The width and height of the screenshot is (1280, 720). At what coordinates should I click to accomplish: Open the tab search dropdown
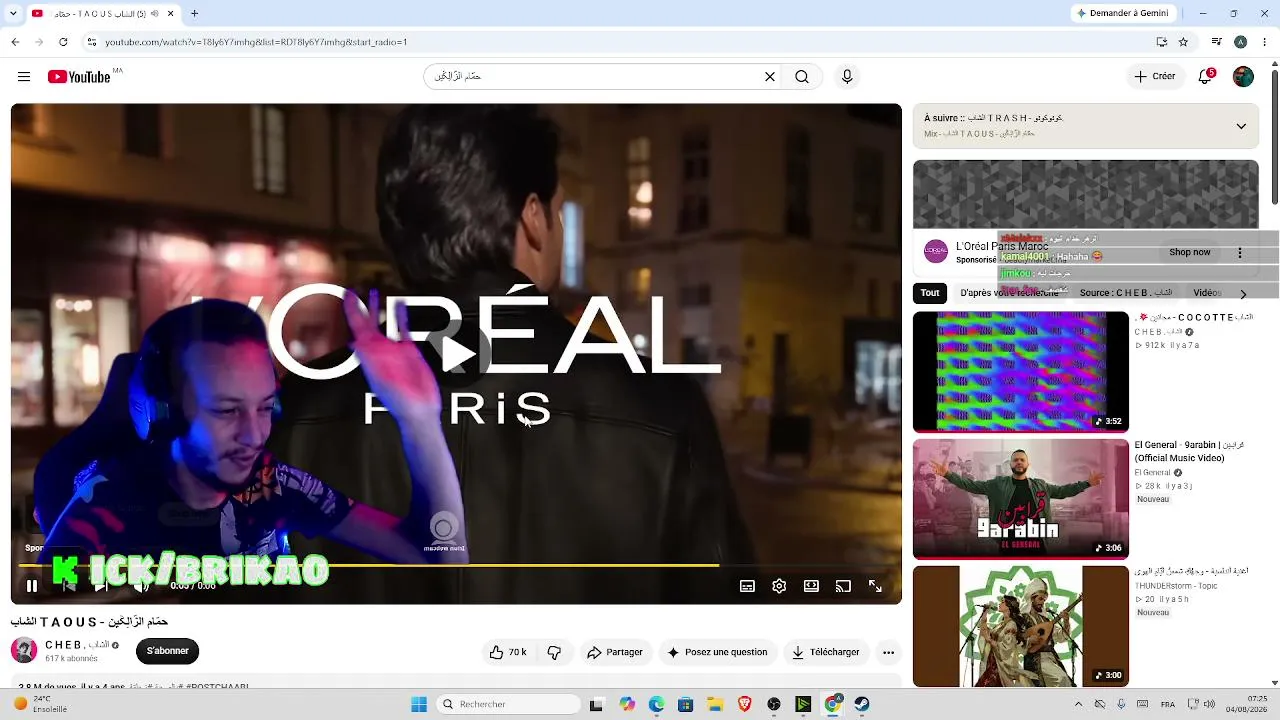pos(14,14)
